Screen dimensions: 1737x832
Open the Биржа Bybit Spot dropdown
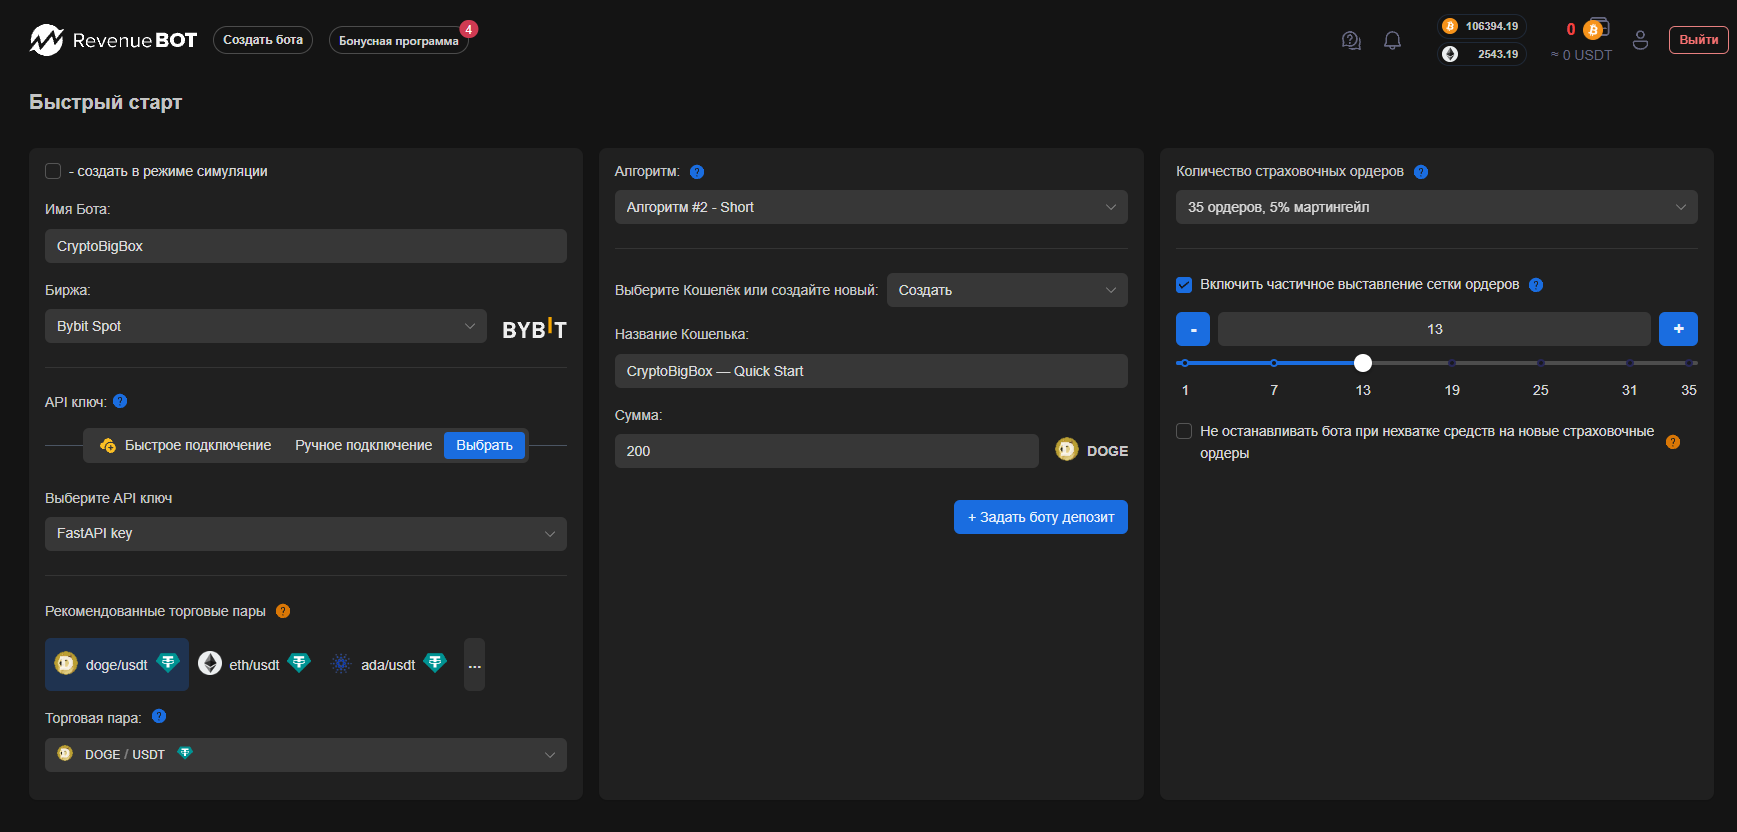pos(266,326)
